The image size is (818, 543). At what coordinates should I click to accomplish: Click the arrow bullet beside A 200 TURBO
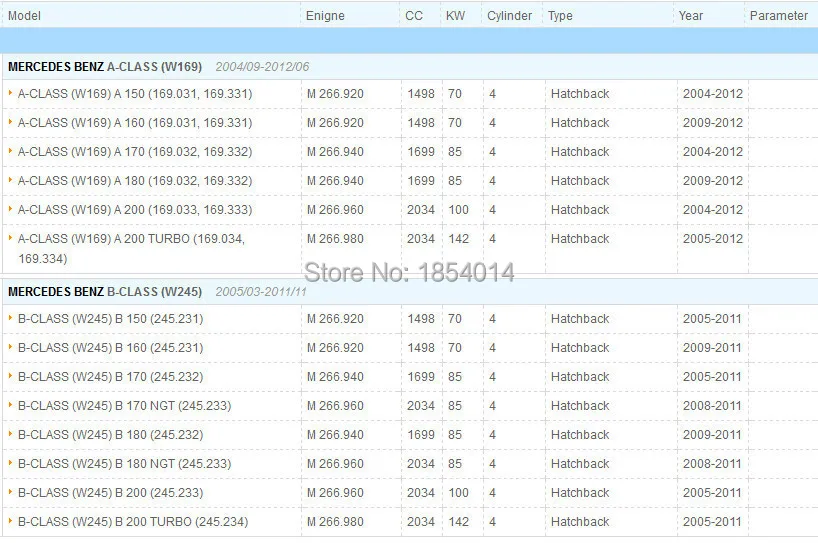10,237
